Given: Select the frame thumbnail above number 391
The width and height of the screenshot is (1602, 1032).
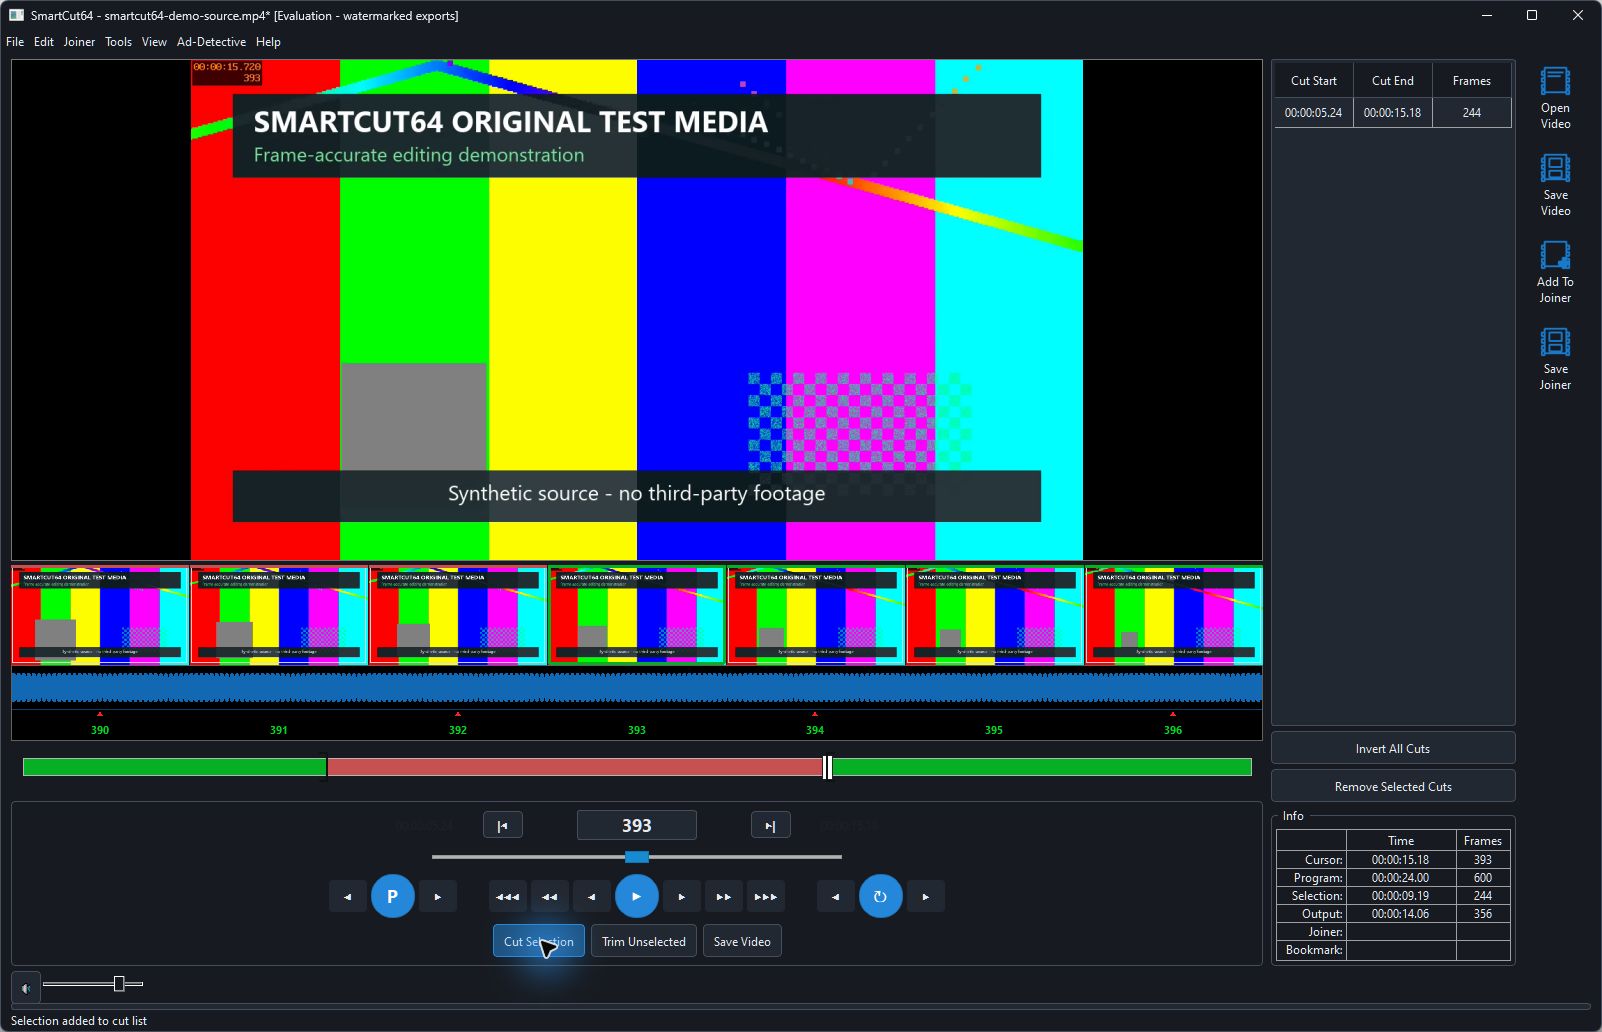Looking at the screenshot, I should (279, 616).
